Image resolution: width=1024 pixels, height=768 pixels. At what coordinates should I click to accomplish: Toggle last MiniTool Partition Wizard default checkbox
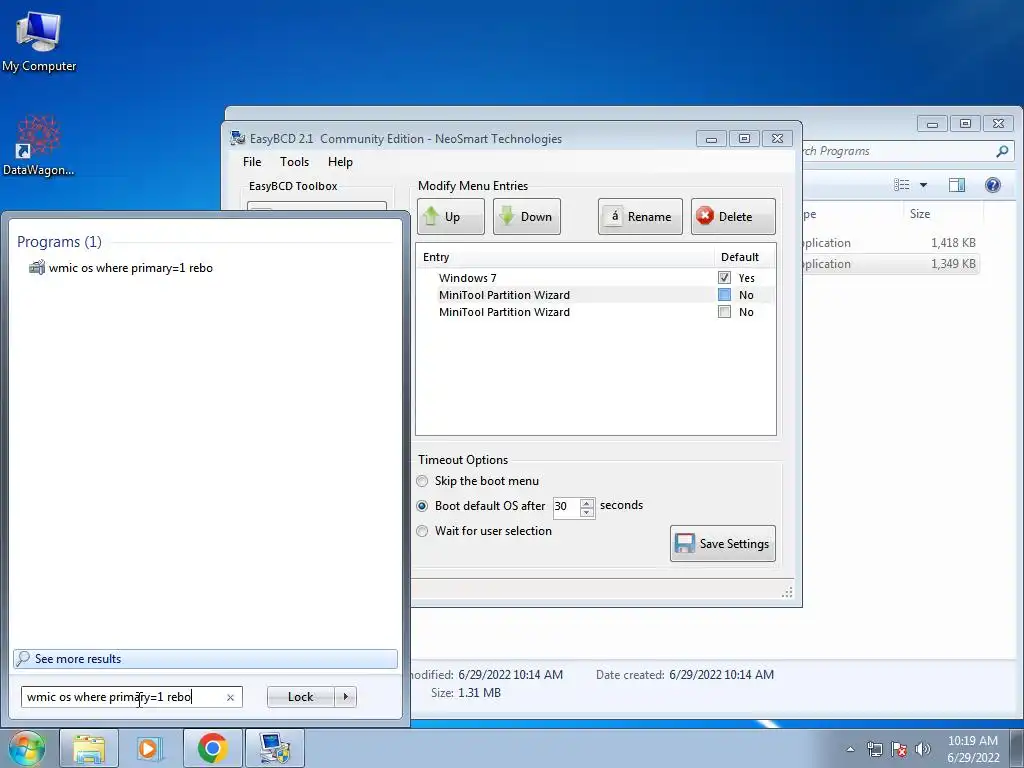724,312
